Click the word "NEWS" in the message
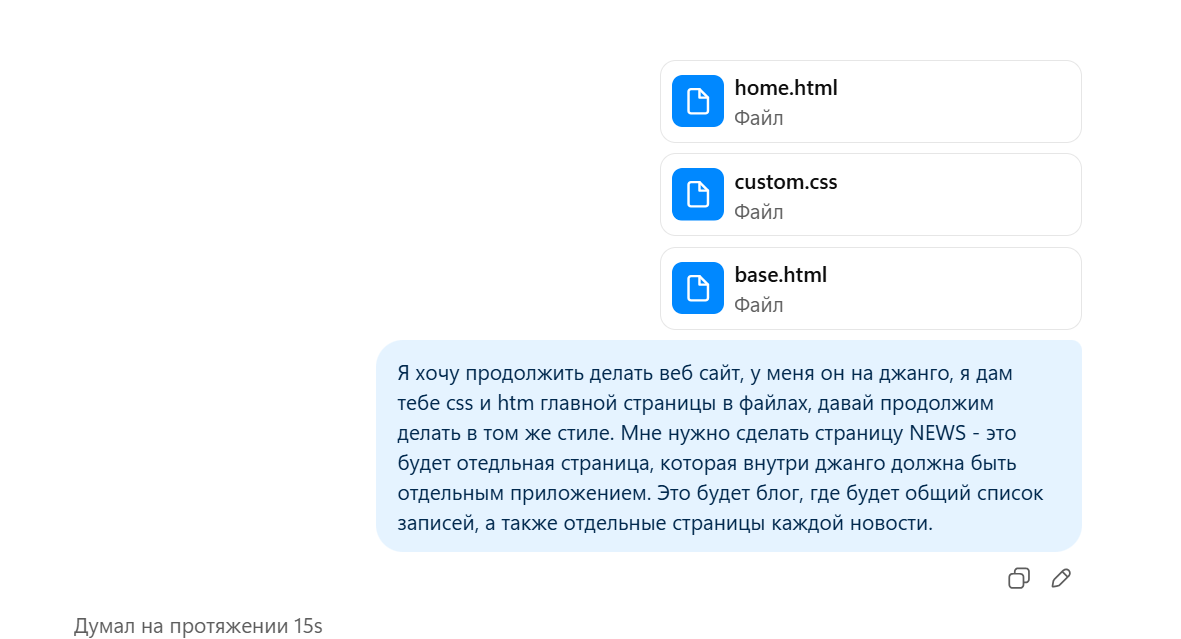Viewport: 1181px width, 639px height. [x=940, y=434]
